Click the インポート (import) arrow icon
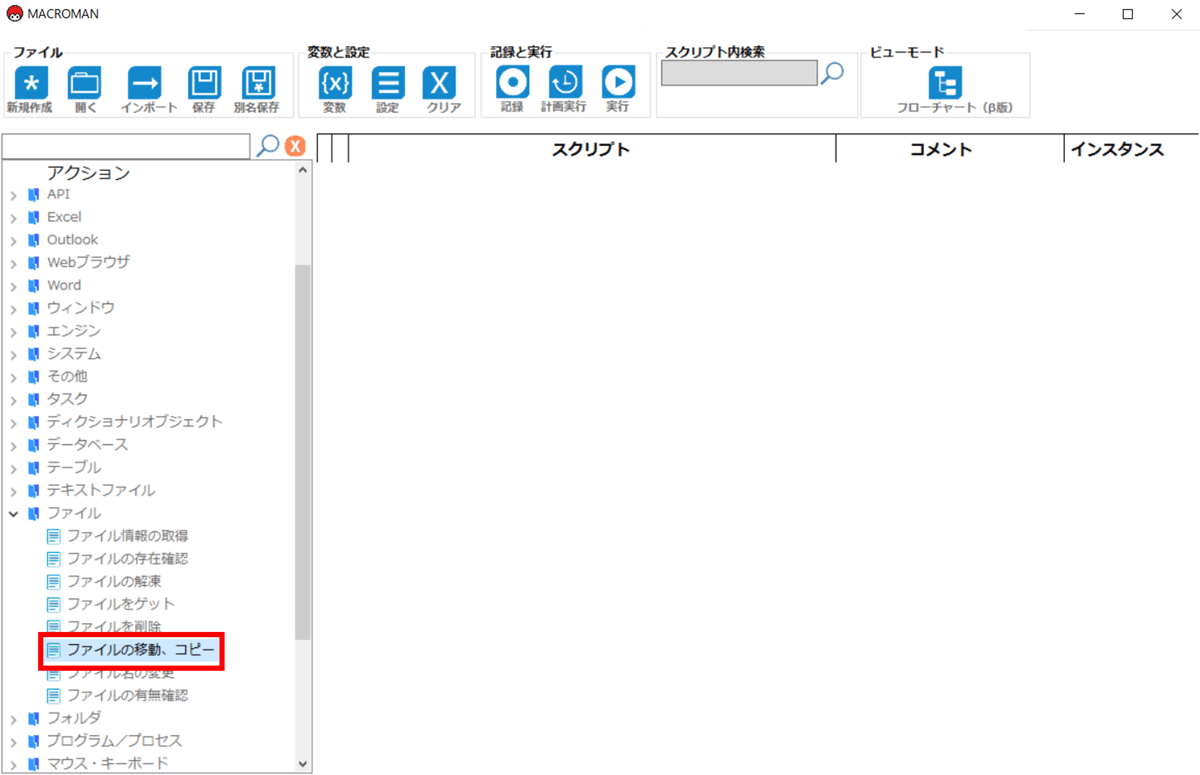This screenshot has width=1200, height=775. [x=146, y=82]
